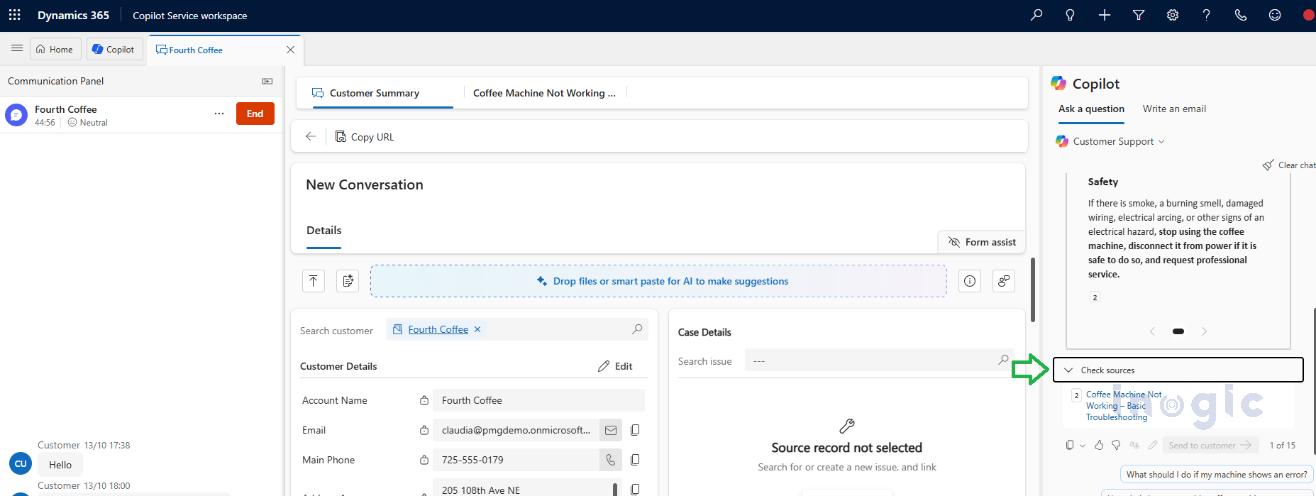Open the info circle icon near drop zone
The width and height of the screenshot is (1316, 496).
[x=970, y=281]
